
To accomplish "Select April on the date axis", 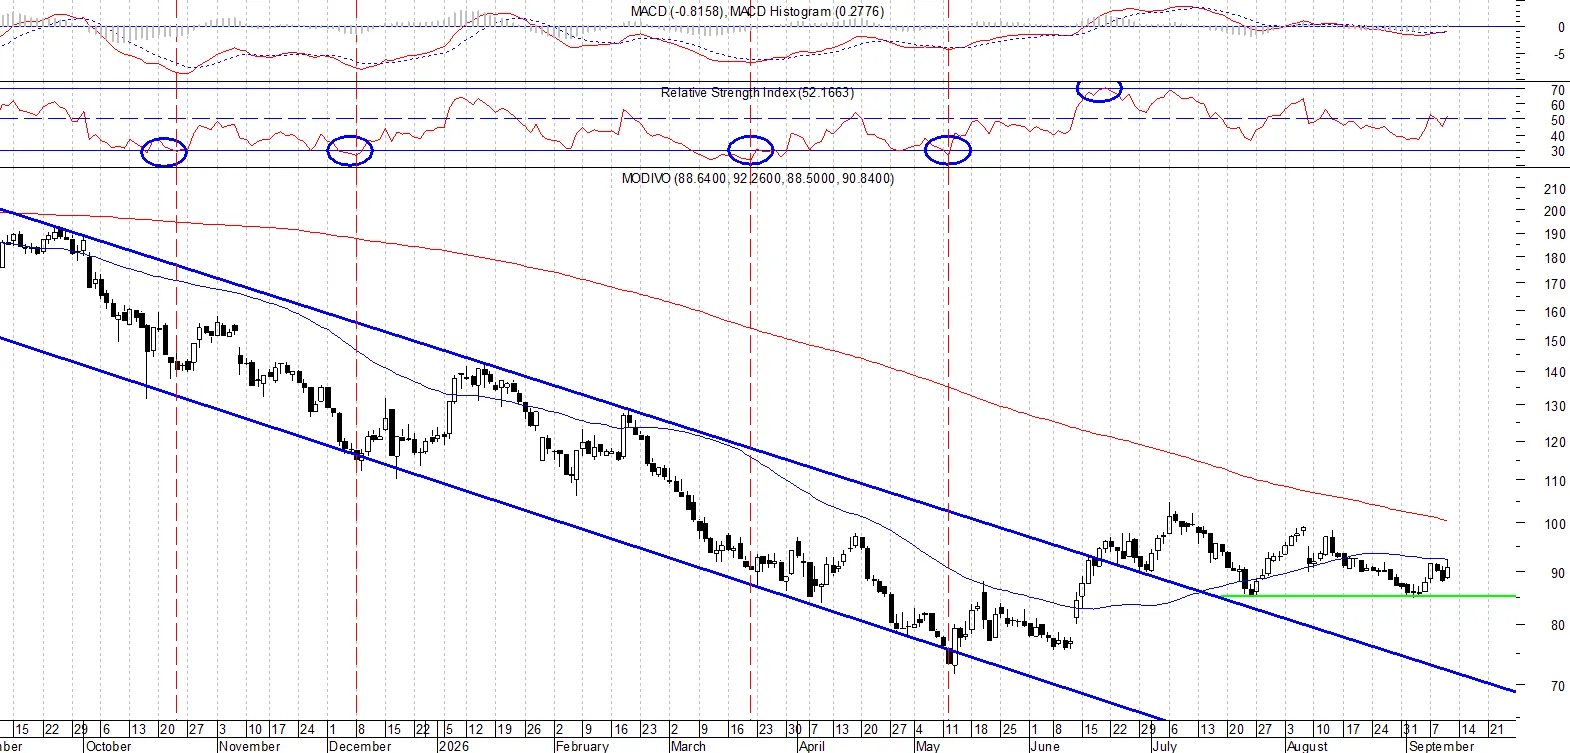I will click(x=812, y=746).
